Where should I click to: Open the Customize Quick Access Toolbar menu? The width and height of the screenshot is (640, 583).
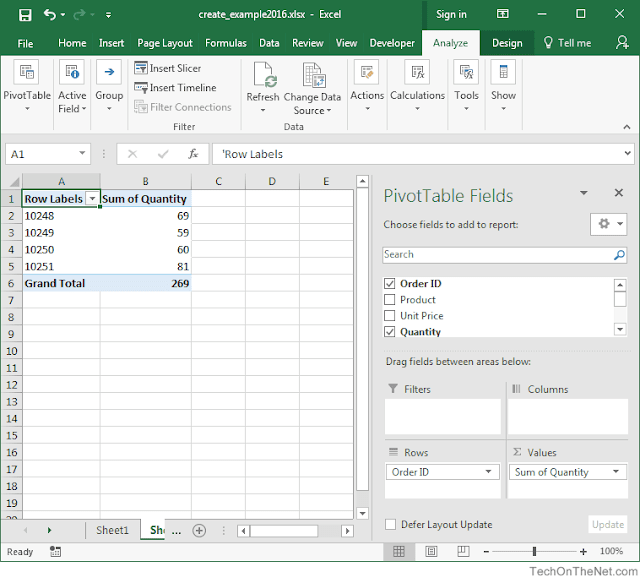point(109,15)
